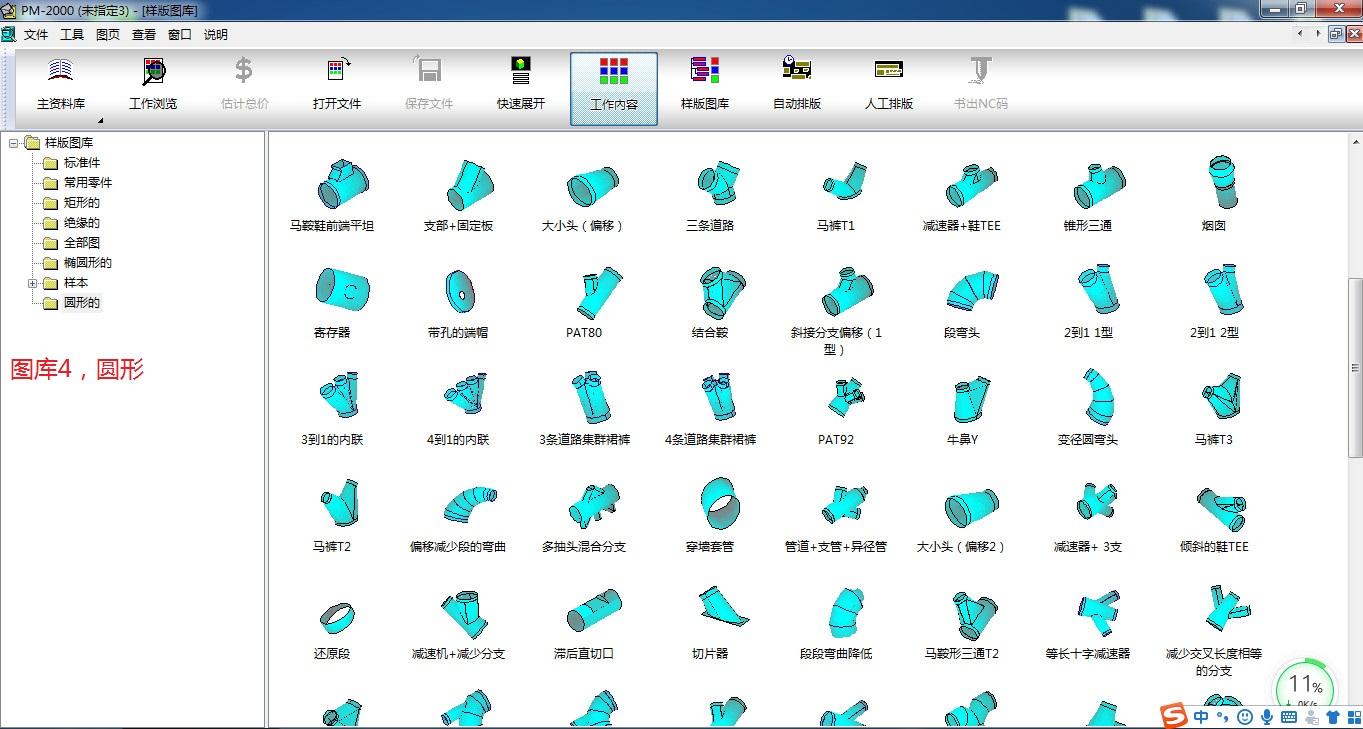Expand the 样本 folder node
Screen dimensions: 1363x729
(32, 283)
